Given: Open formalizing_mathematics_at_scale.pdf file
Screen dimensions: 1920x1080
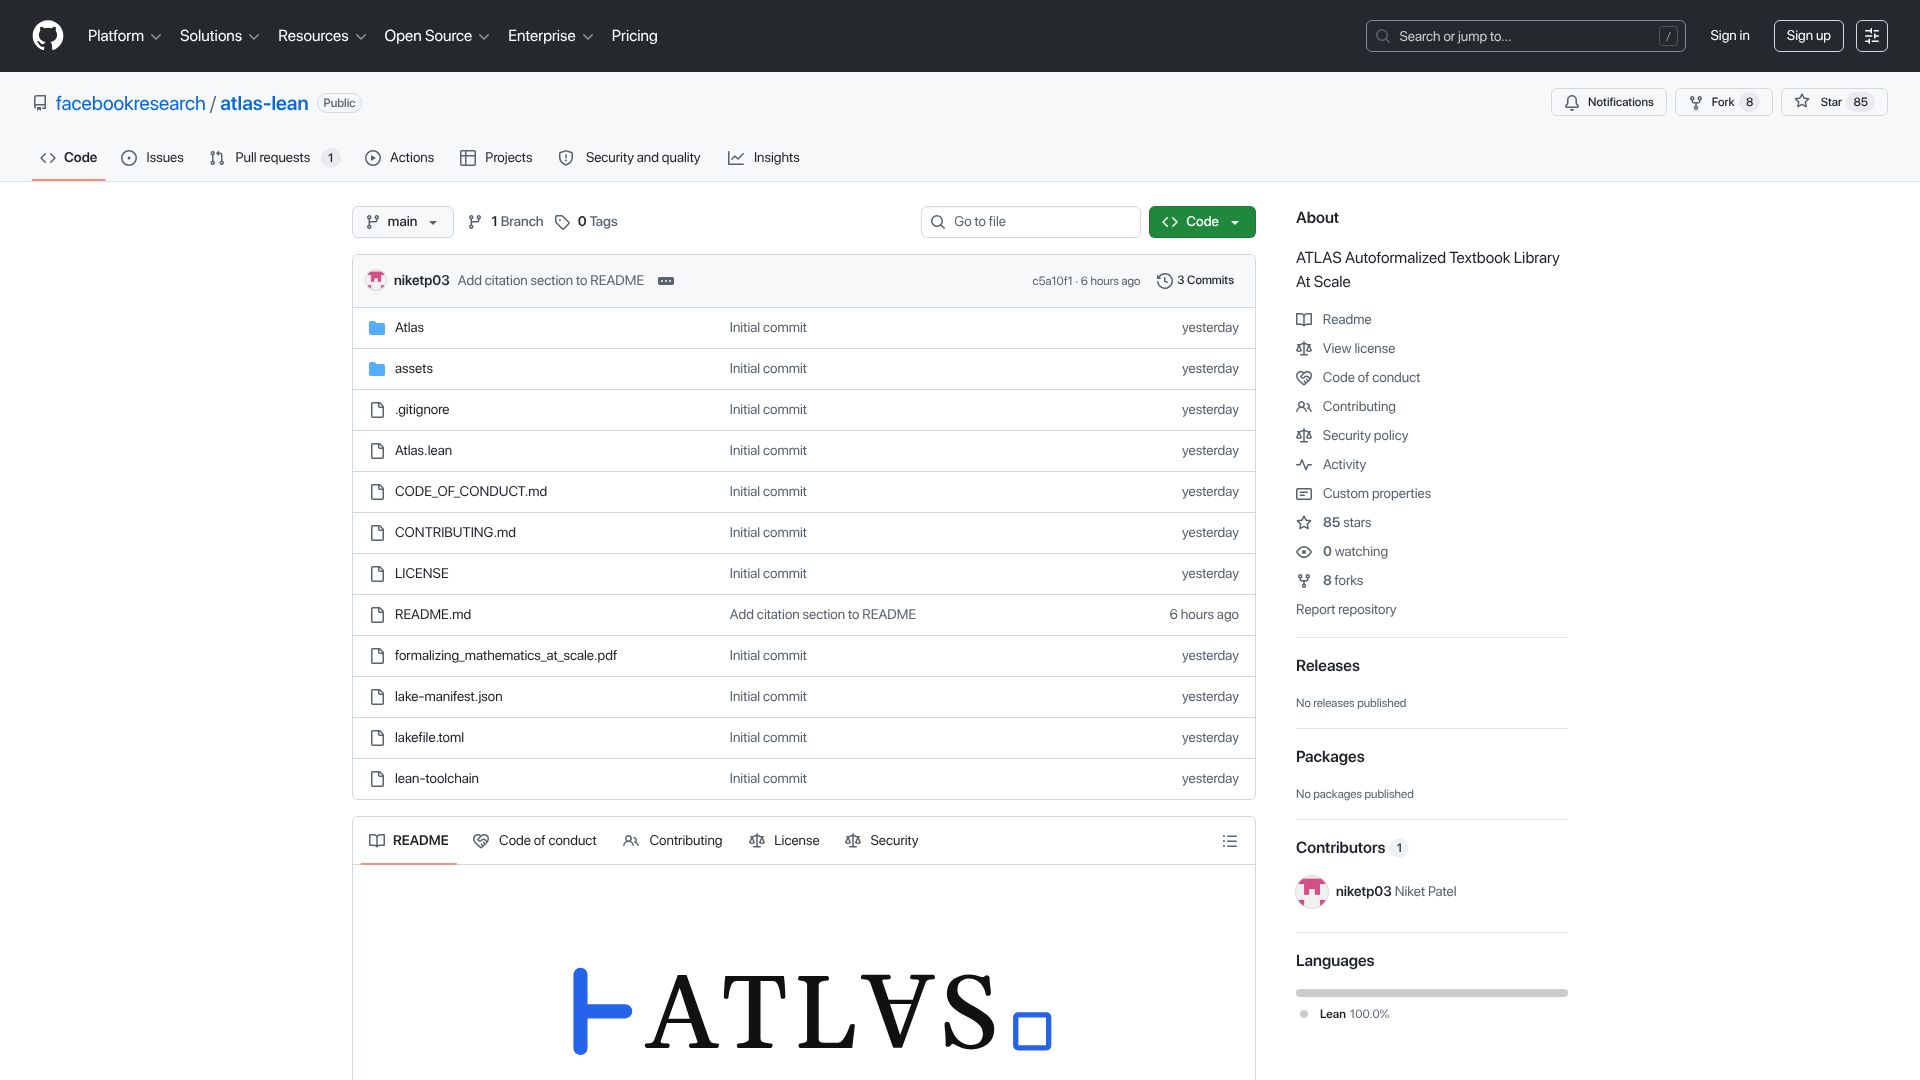Looking at the screenshot, I should (x=506, y=656).
